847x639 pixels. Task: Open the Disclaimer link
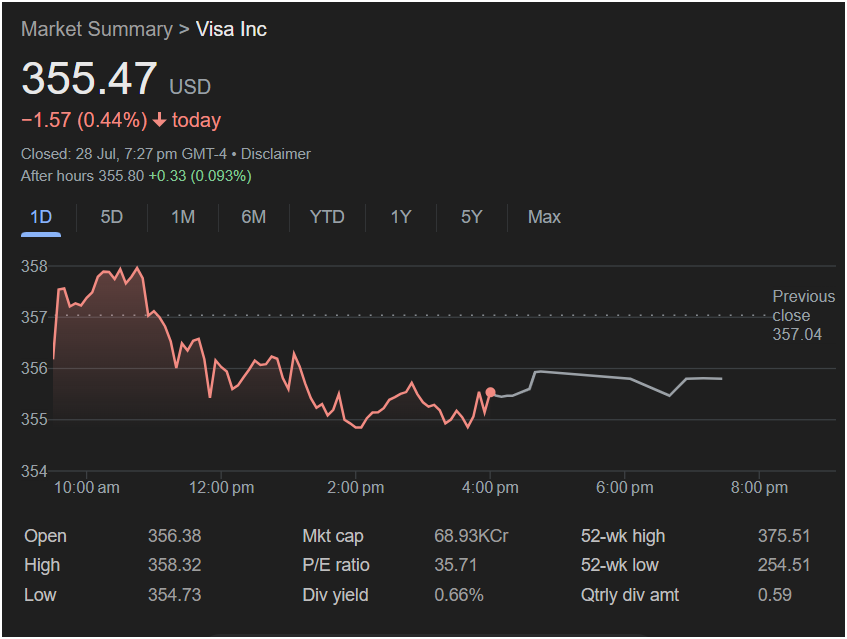click(x=275, y=154)
